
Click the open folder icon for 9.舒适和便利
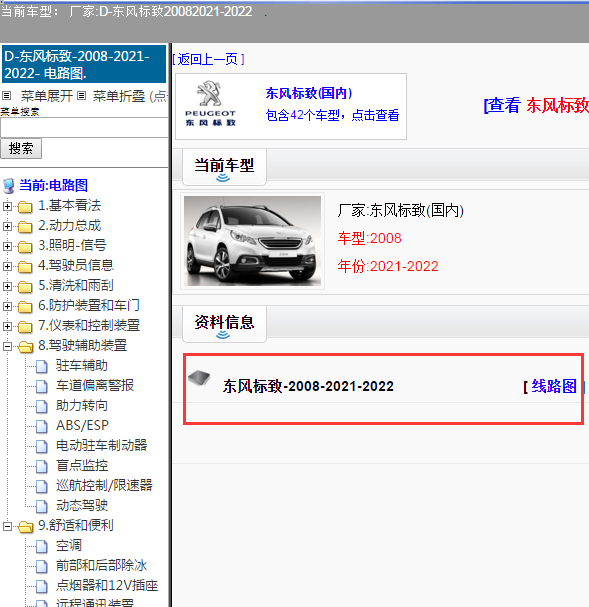[x=26, y=527]
